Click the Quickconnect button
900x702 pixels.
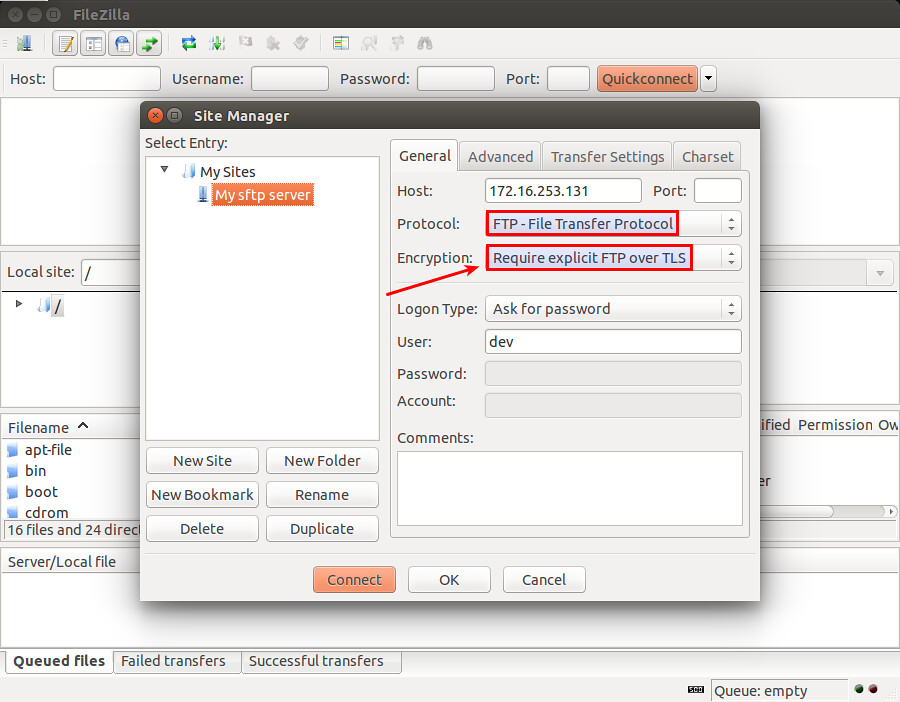click(x=647, y=79)
